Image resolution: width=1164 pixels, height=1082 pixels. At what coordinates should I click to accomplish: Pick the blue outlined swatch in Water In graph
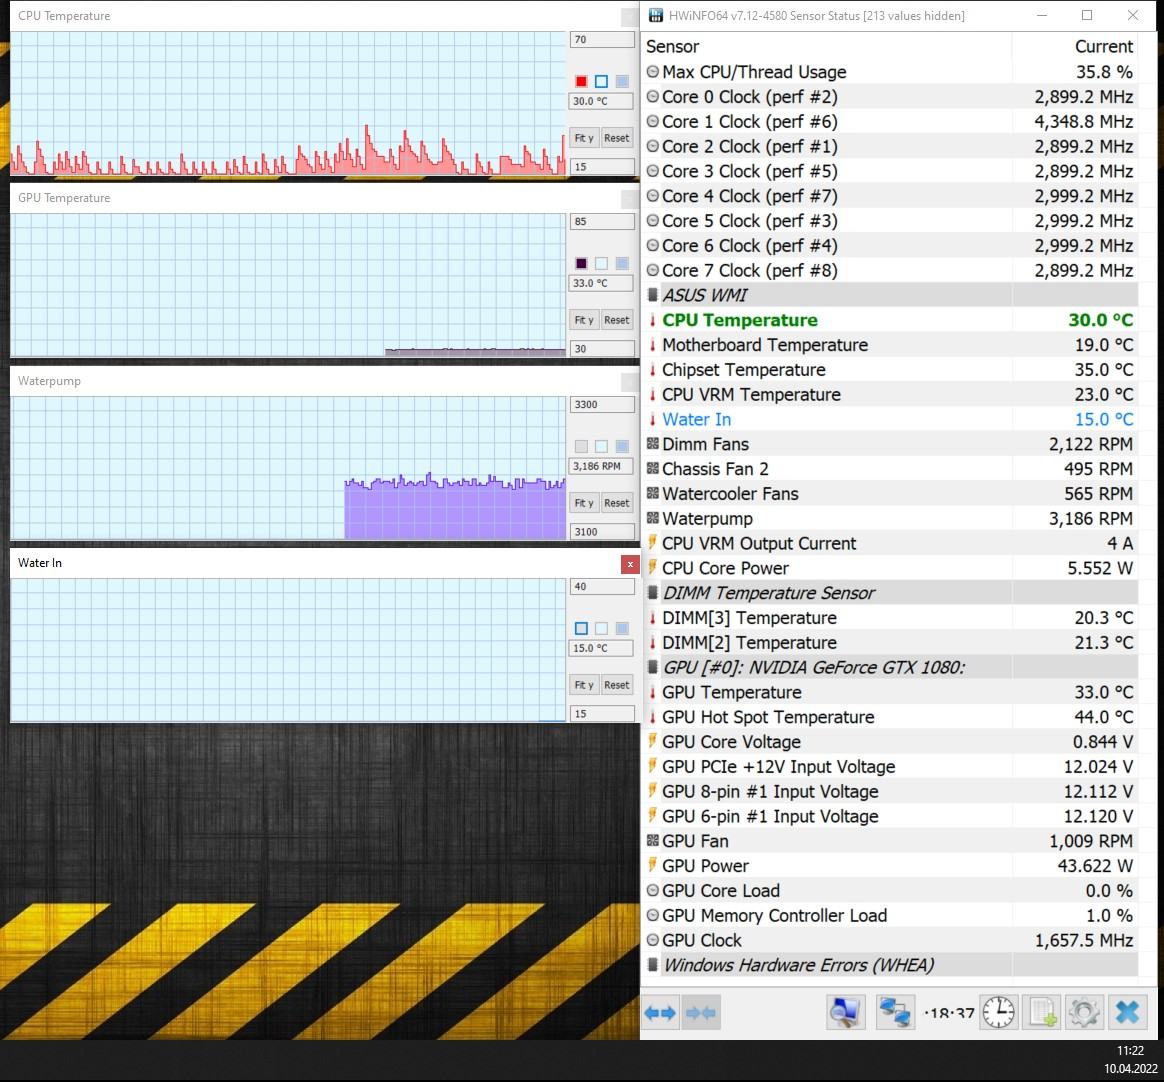coord(581,628)
